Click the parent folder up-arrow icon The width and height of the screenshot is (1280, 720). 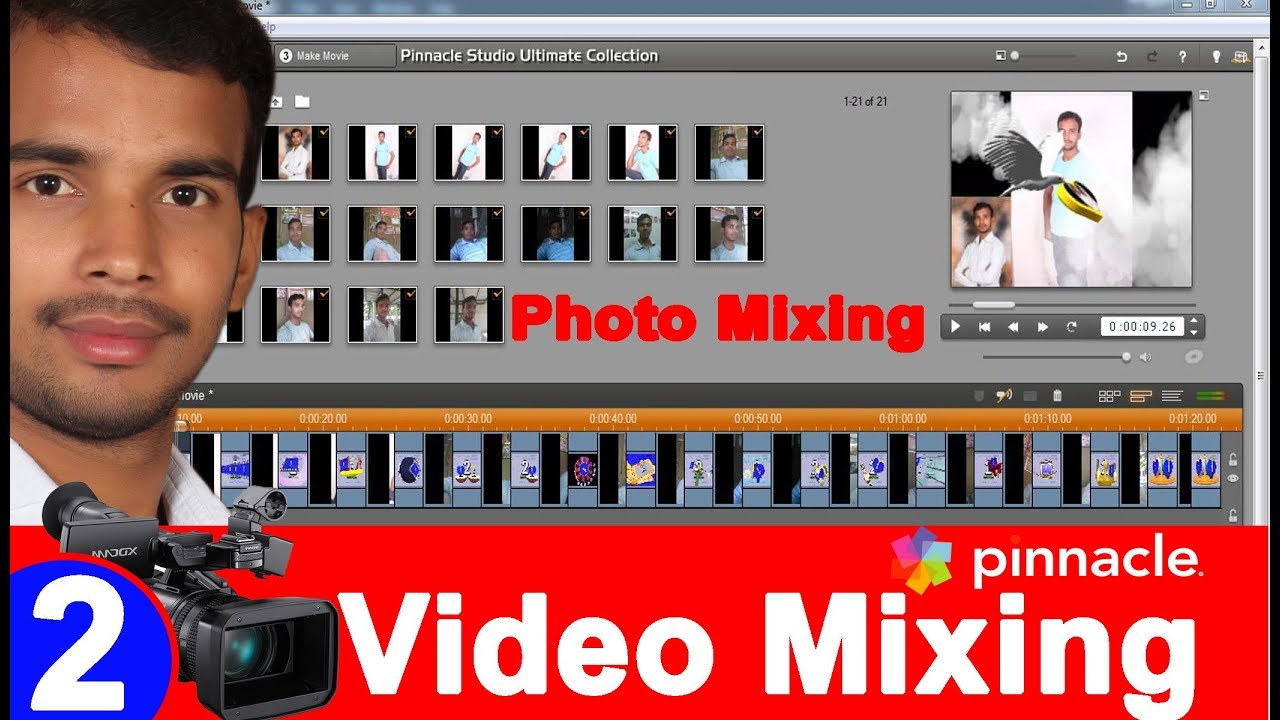click(276, 101)
